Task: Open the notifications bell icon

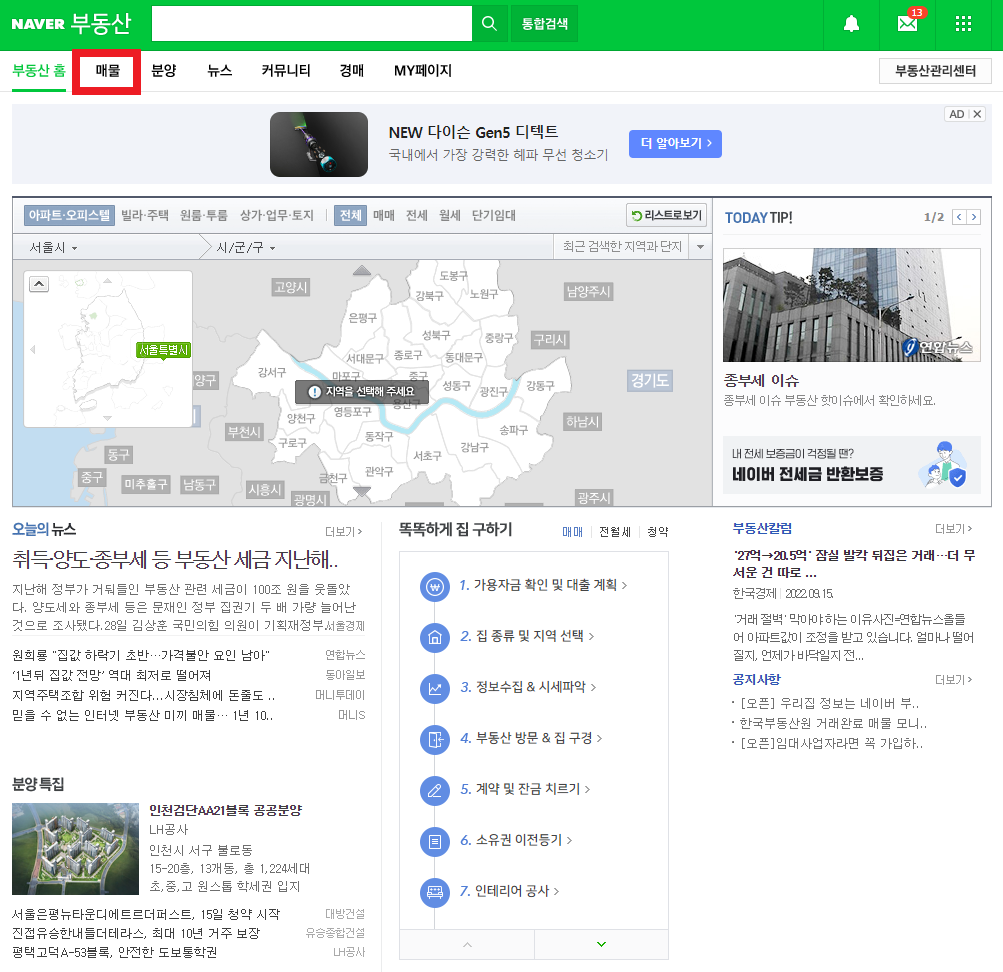Action: click(851, 24)
